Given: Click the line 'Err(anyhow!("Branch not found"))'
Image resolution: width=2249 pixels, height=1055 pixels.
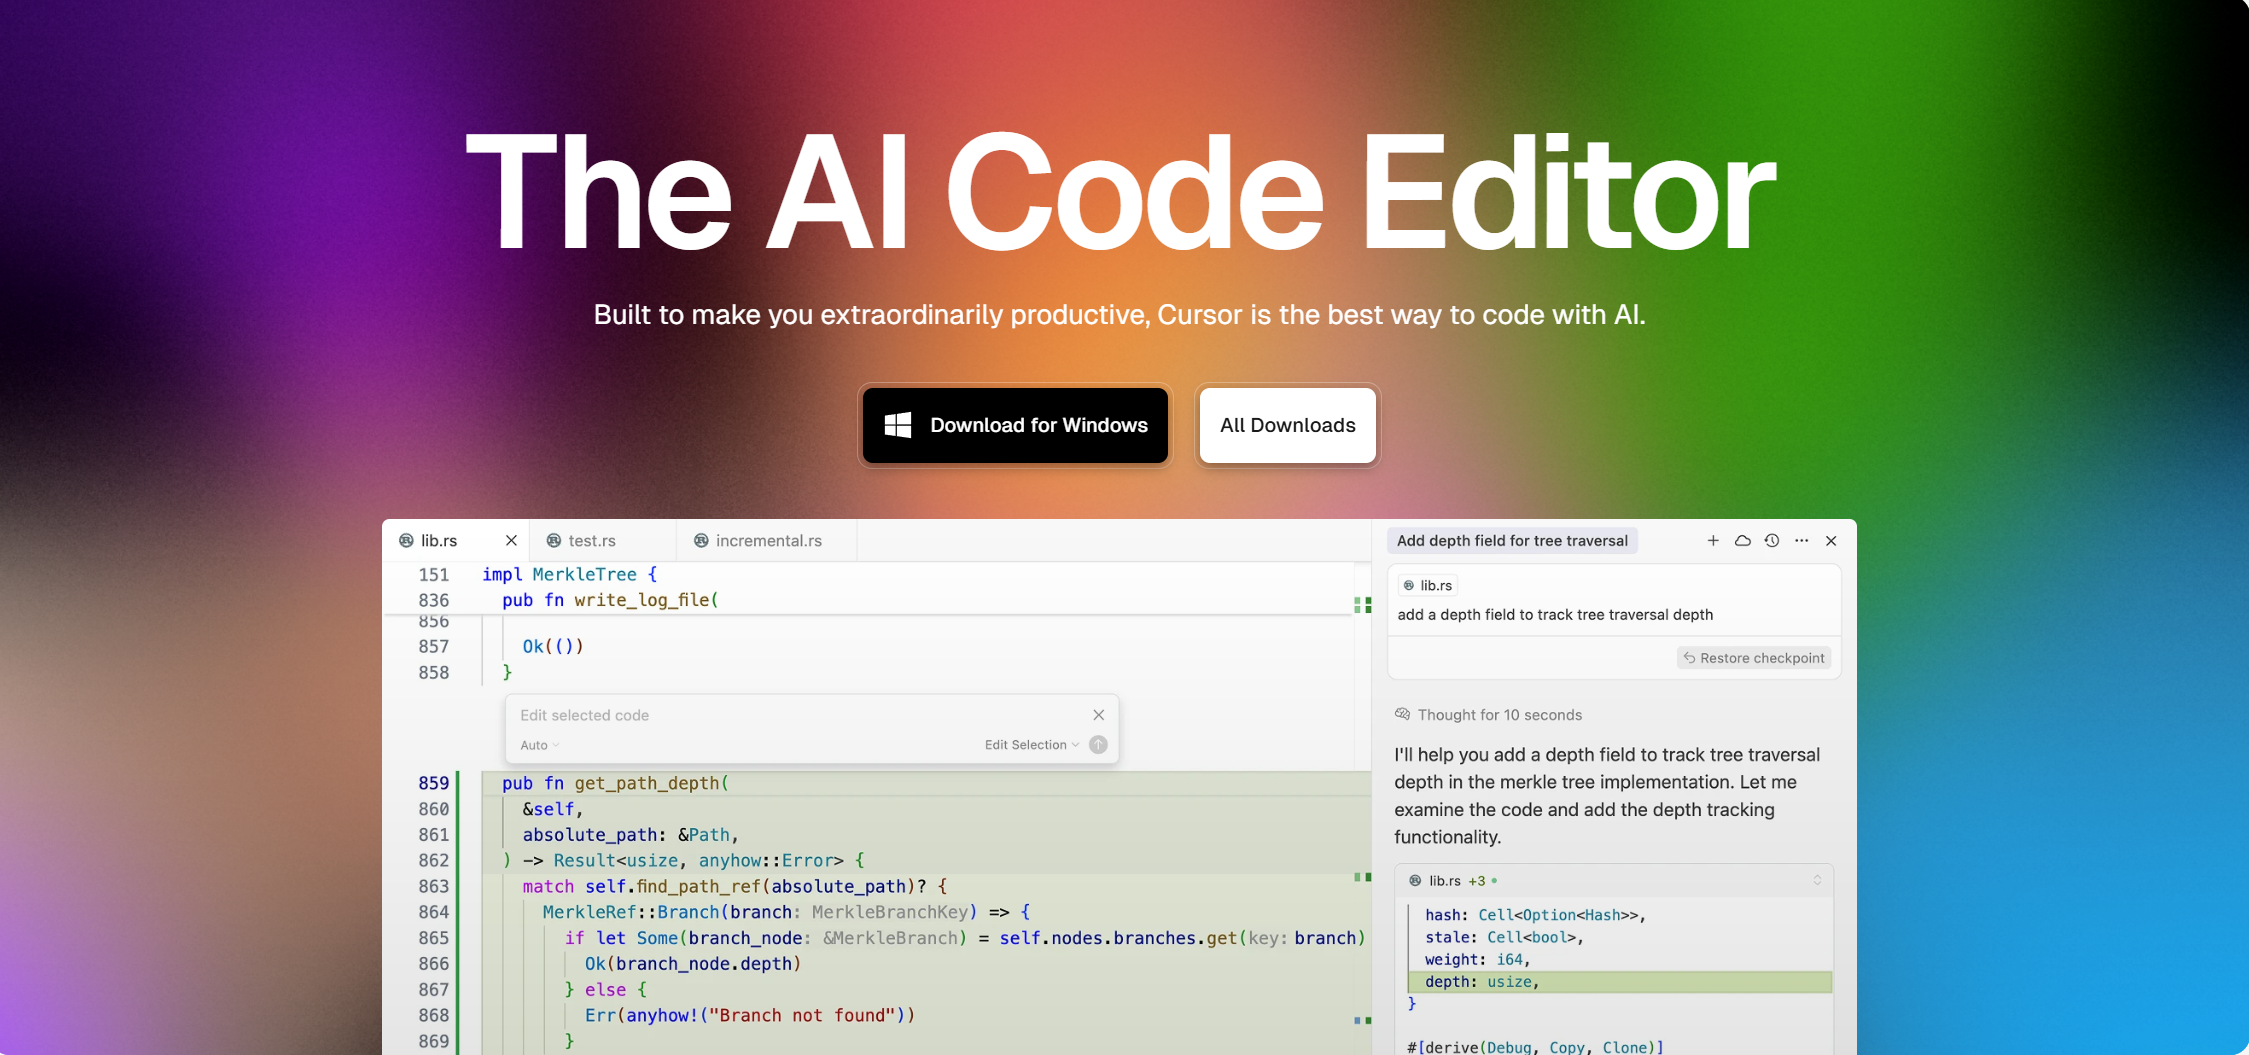Looking at the screenshot, I should (x=750, y=1016).
